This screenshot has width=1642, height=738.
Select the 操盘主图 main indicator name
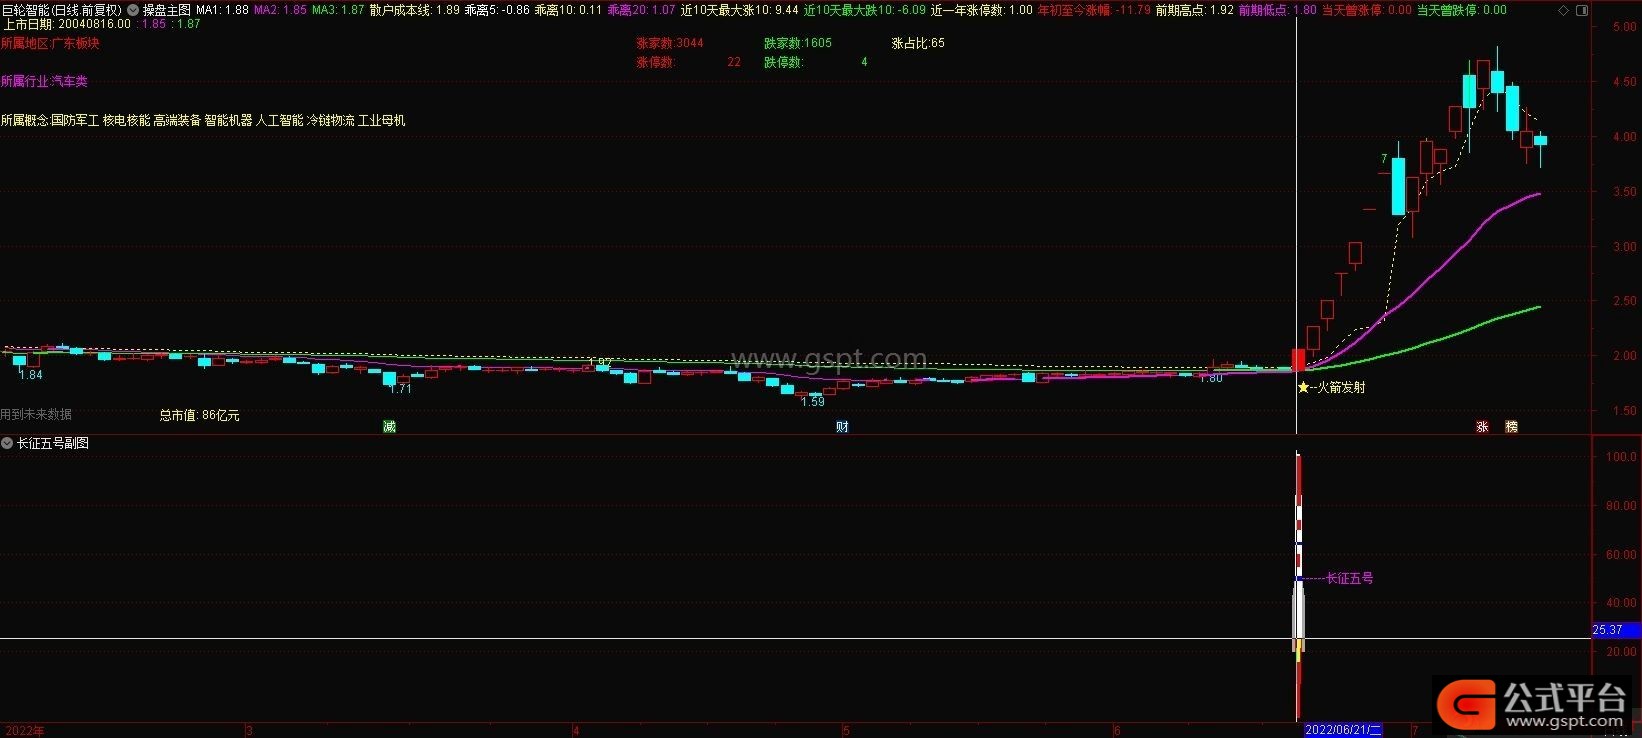pos(166,10)
